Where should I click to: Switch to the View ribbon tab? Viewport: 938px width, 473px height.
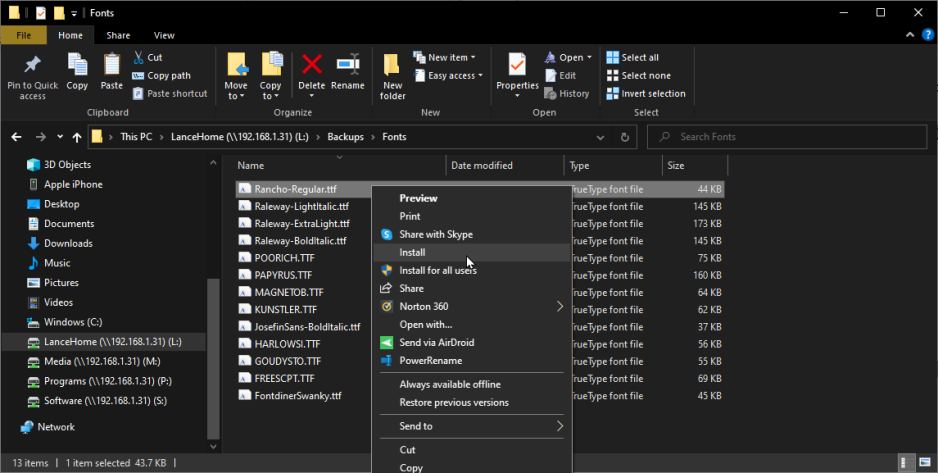(x=164, y=35)
